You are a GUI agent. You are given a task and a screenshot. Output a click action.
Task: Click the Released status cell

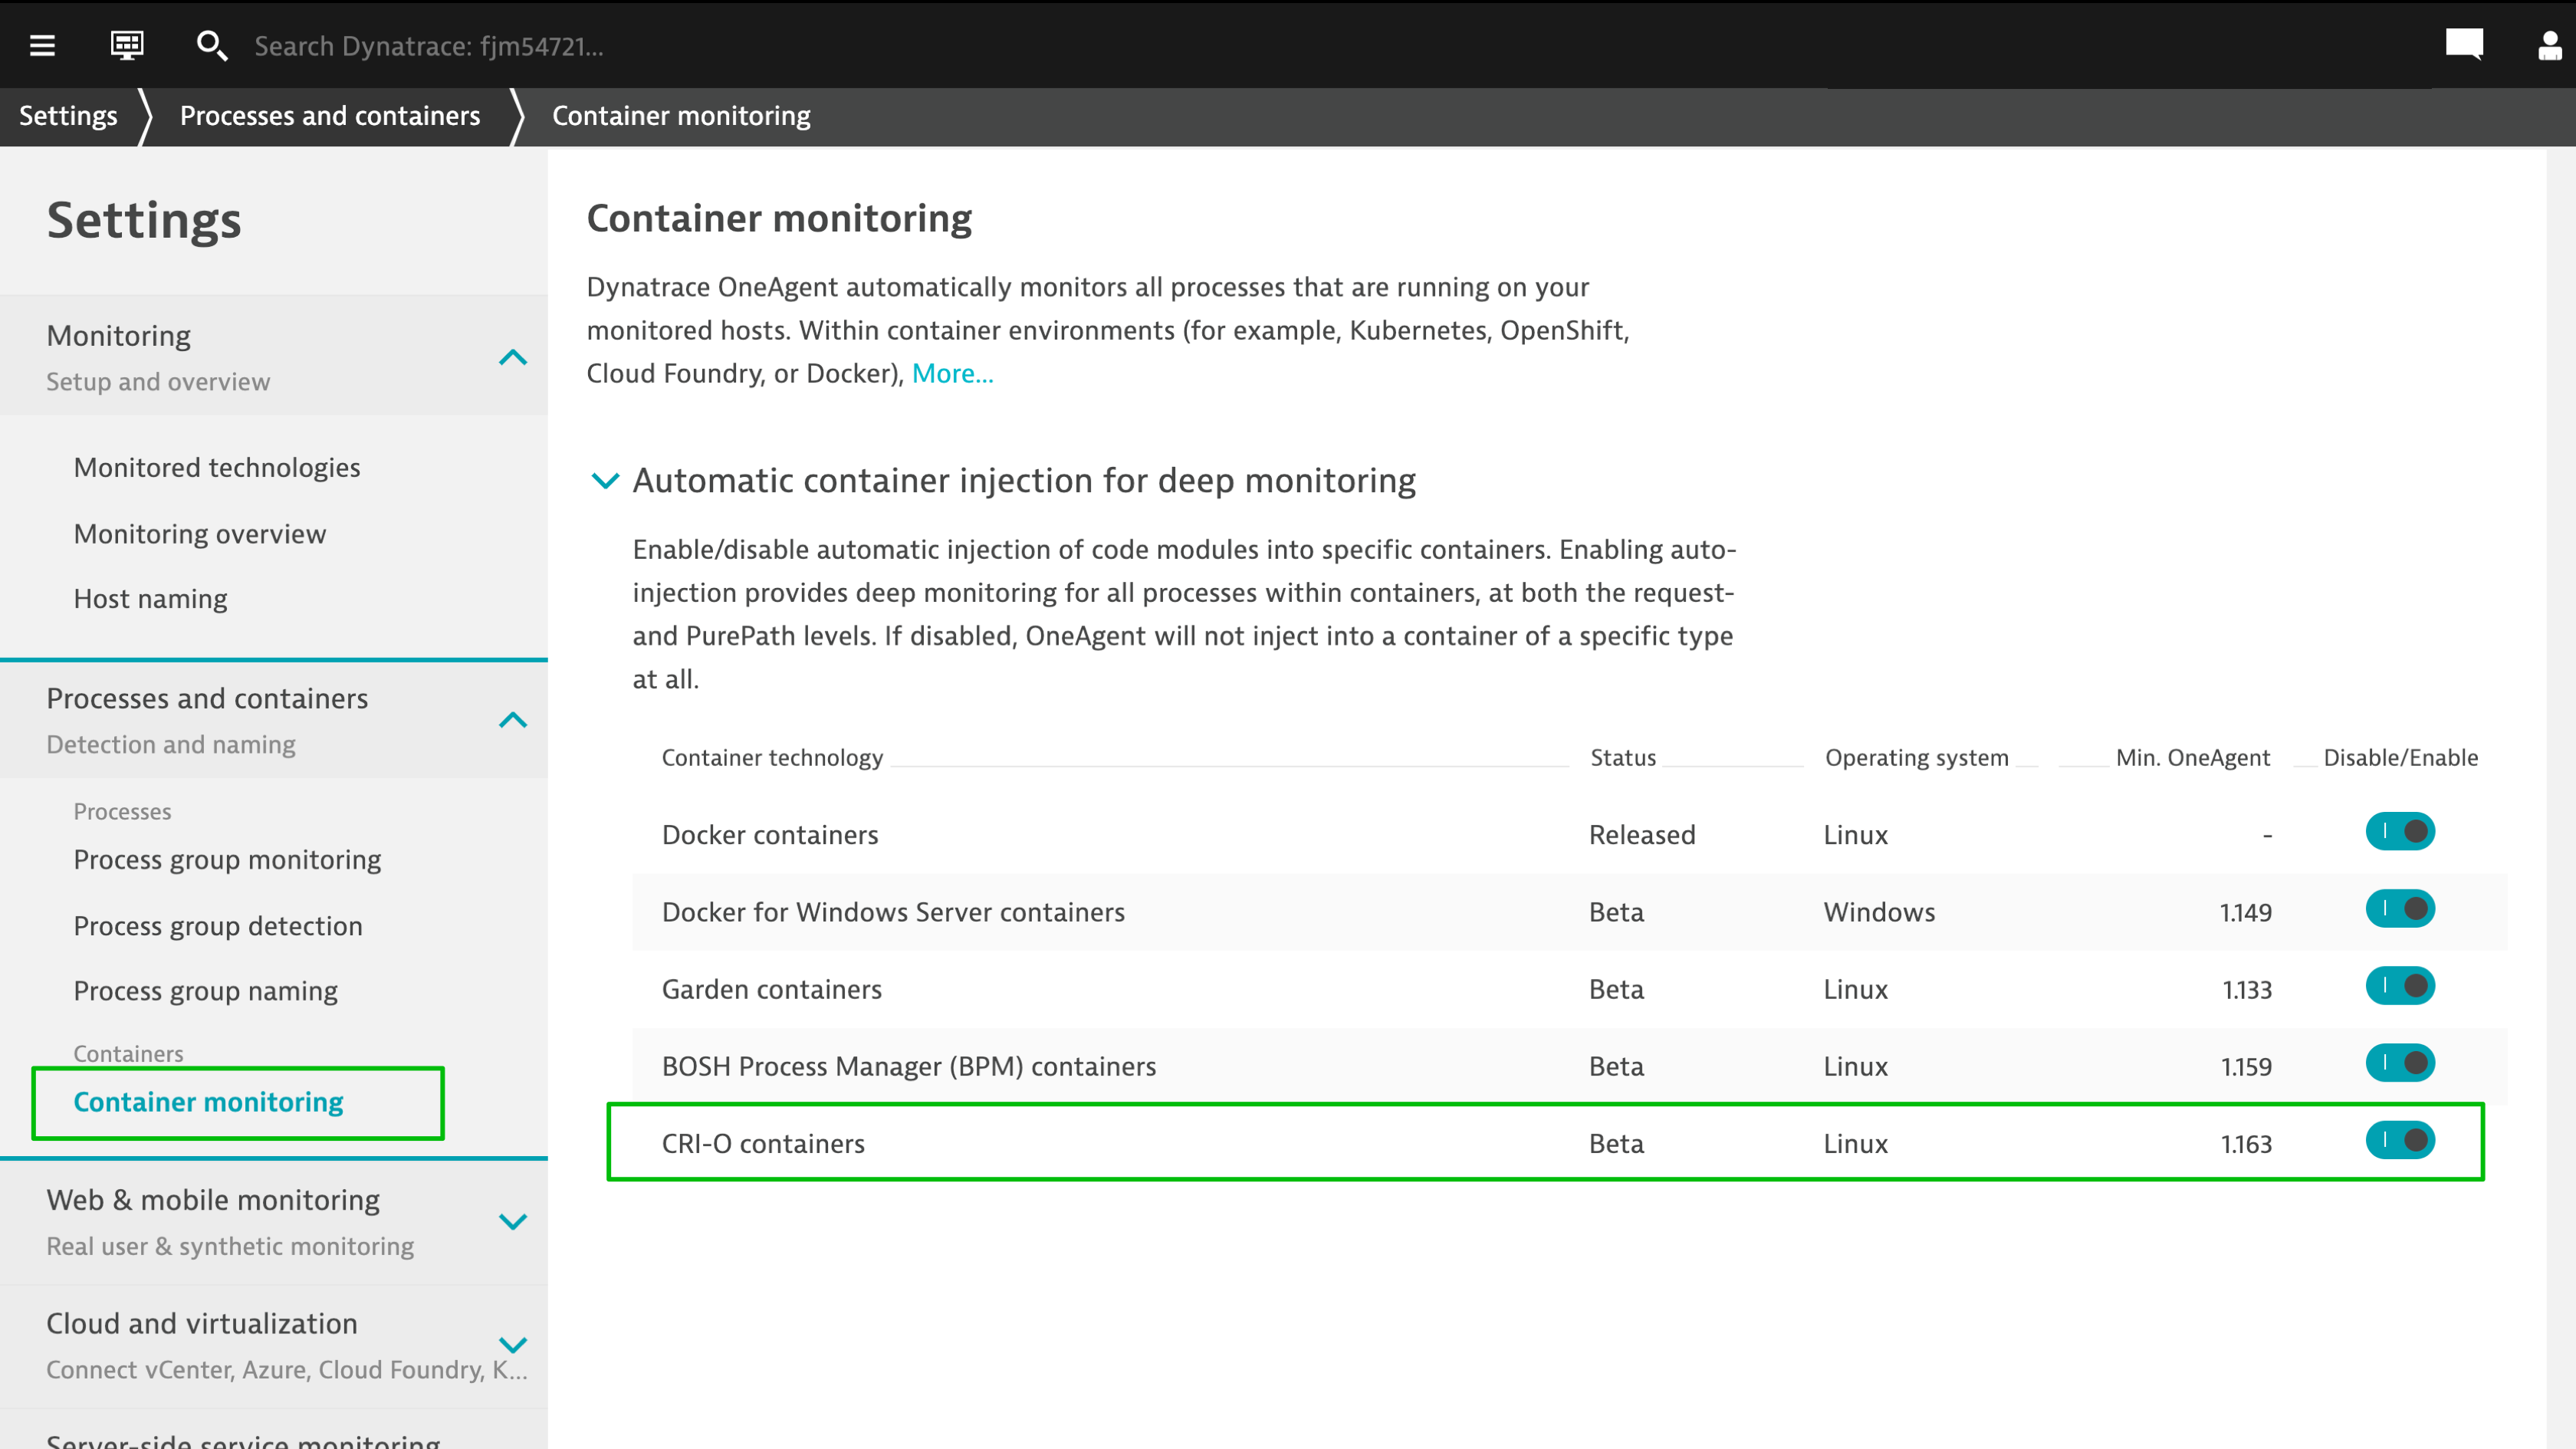(x=1642, y=835)
